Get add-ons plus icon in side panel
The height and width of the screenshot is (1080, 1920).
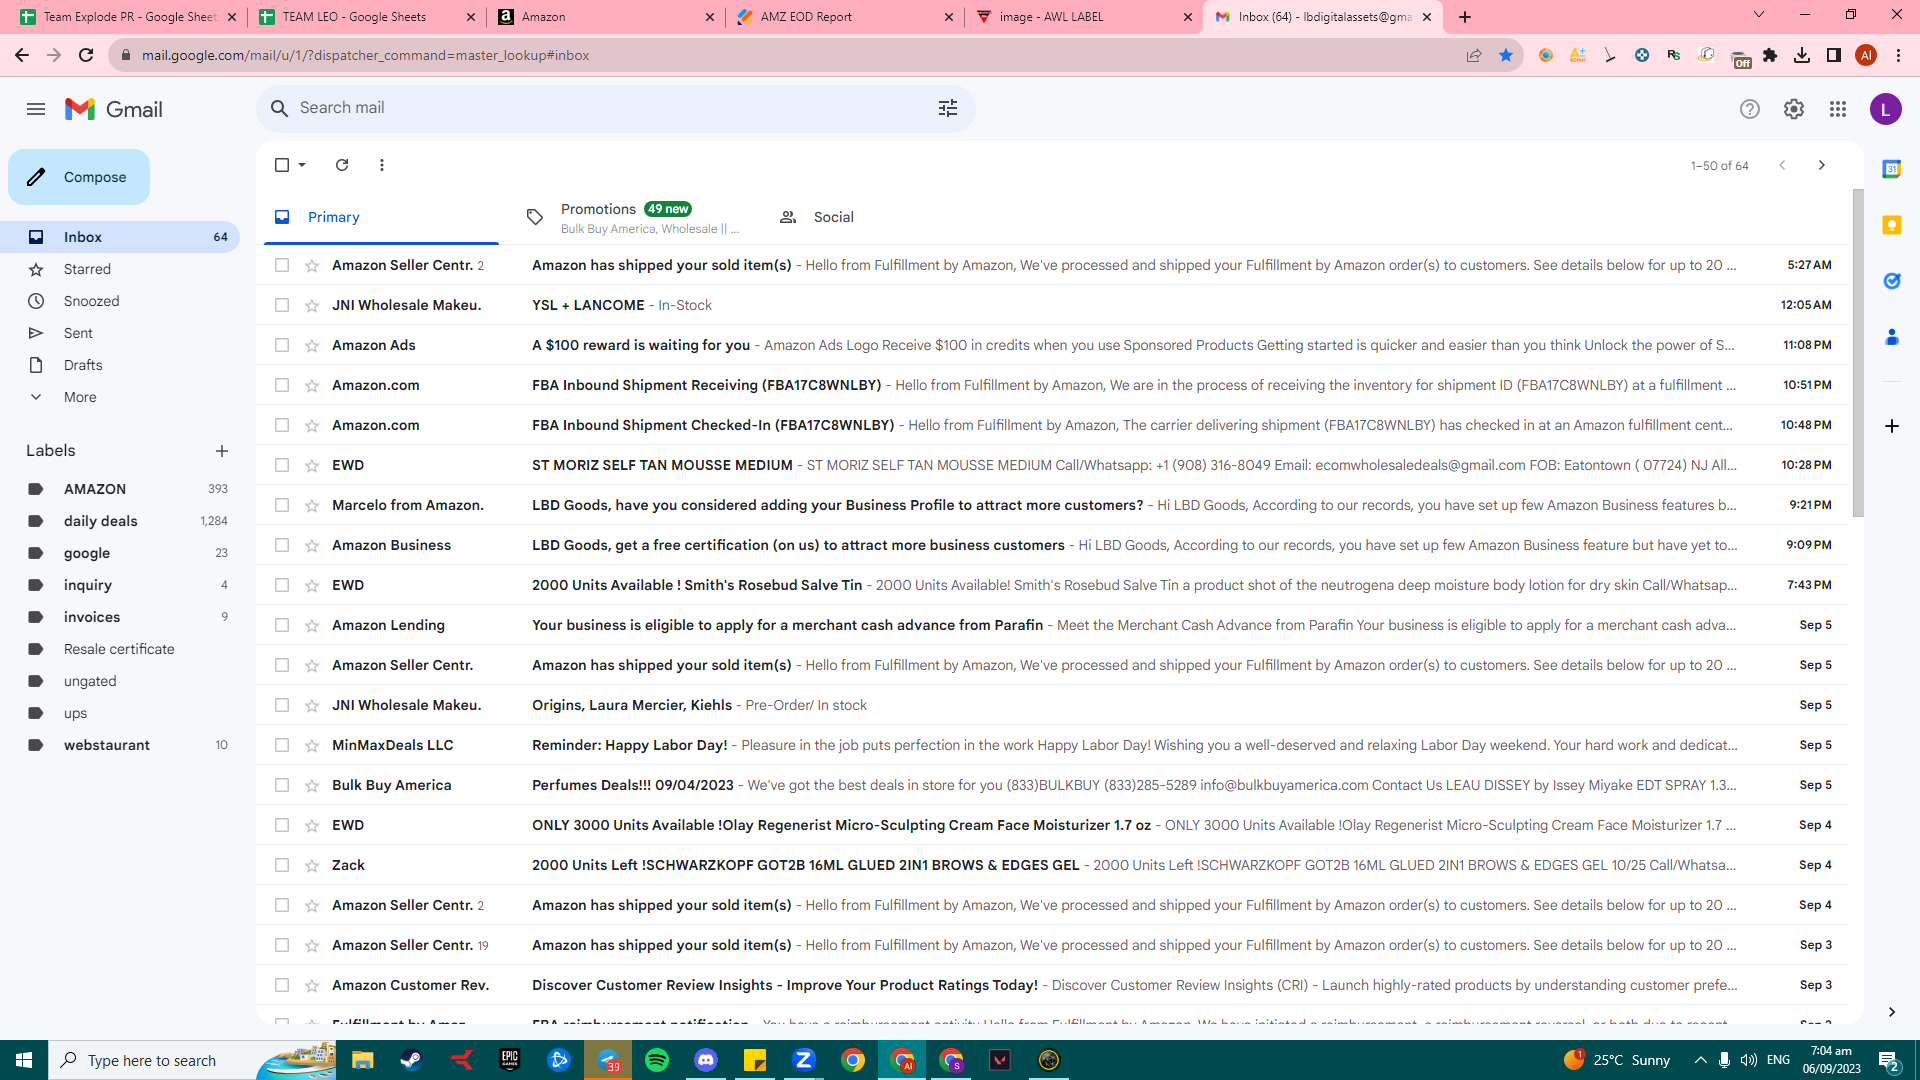pyautogui.click(x=1891, y=426)
